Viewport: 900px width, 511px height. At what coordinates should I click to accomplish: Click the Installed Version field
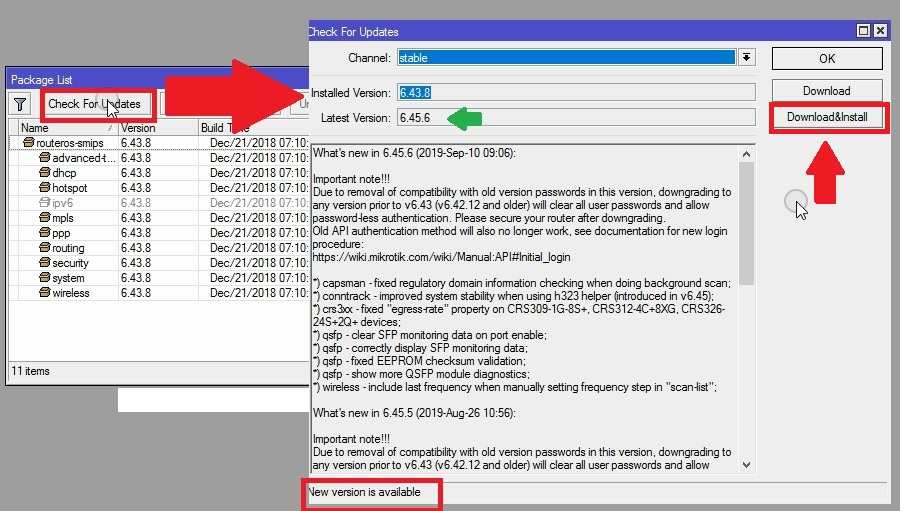[x=575, y=92]
